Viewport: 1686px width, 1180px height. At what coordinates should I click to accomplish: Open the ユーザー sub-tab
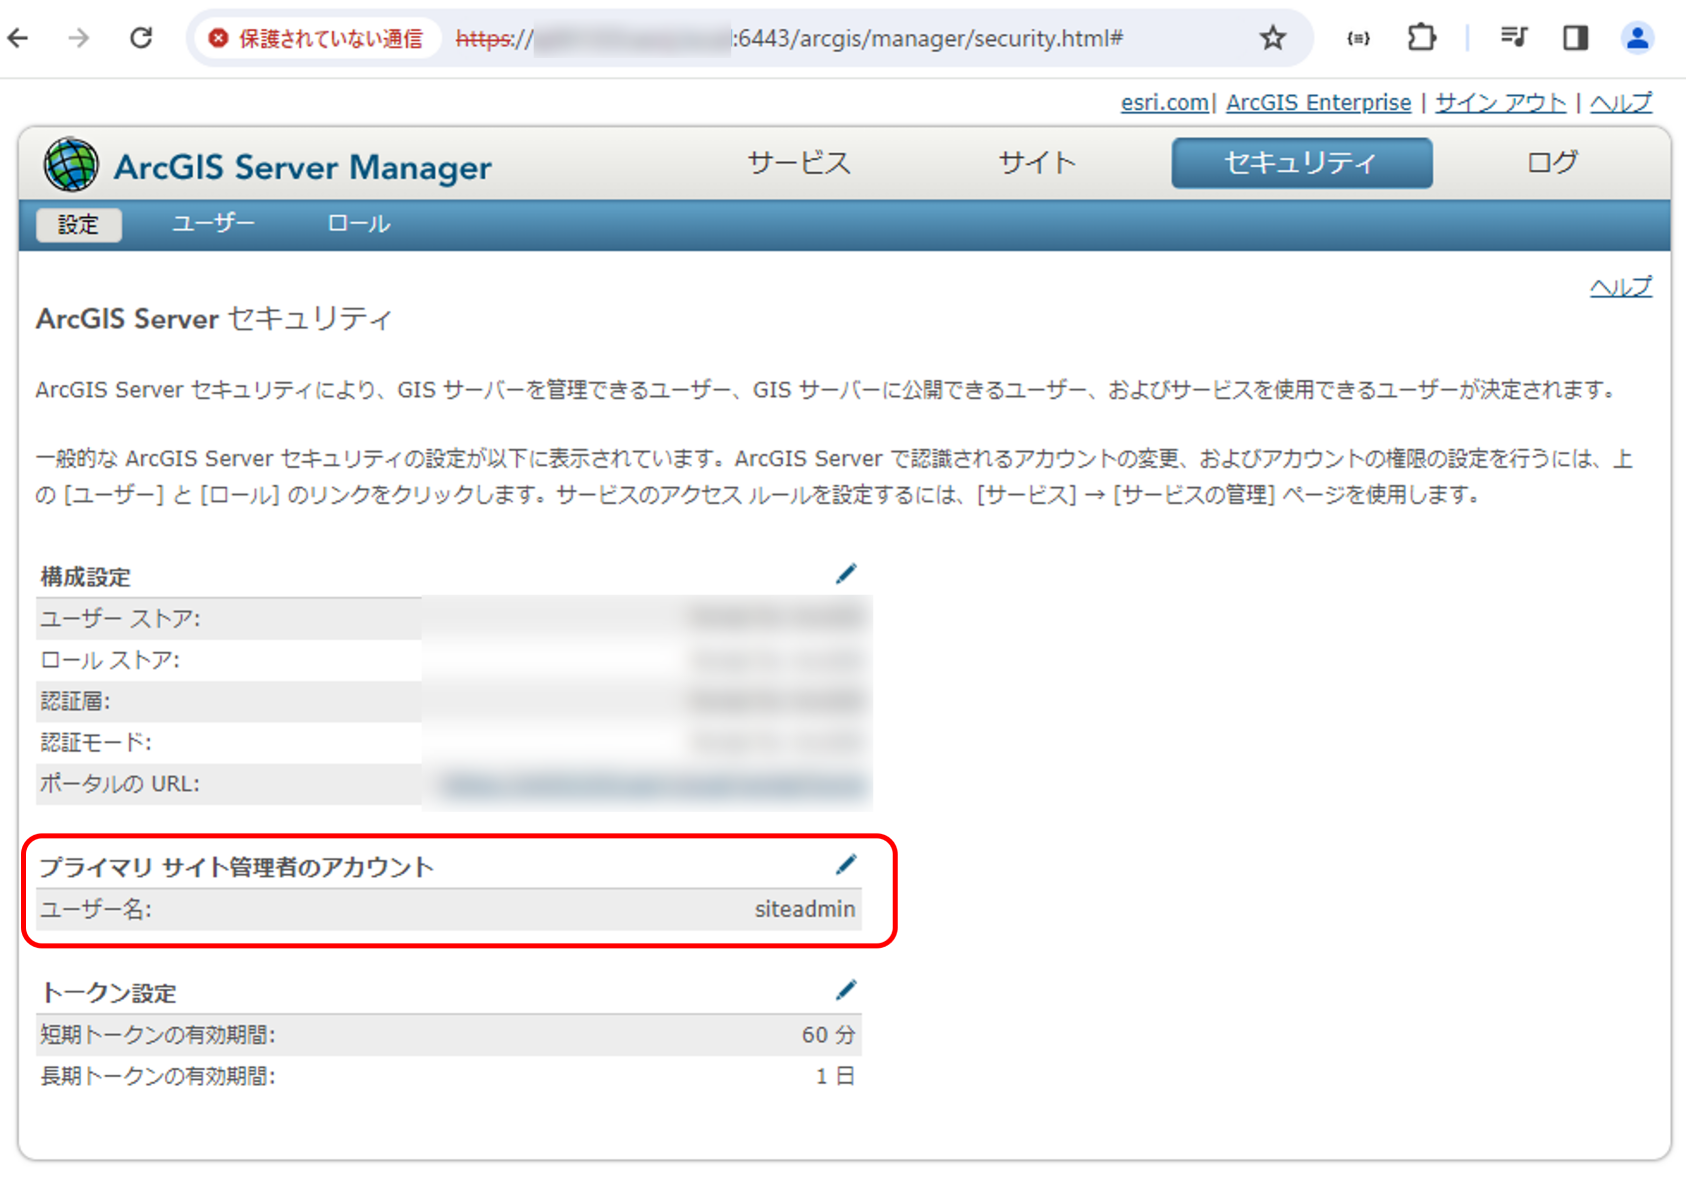213,223
